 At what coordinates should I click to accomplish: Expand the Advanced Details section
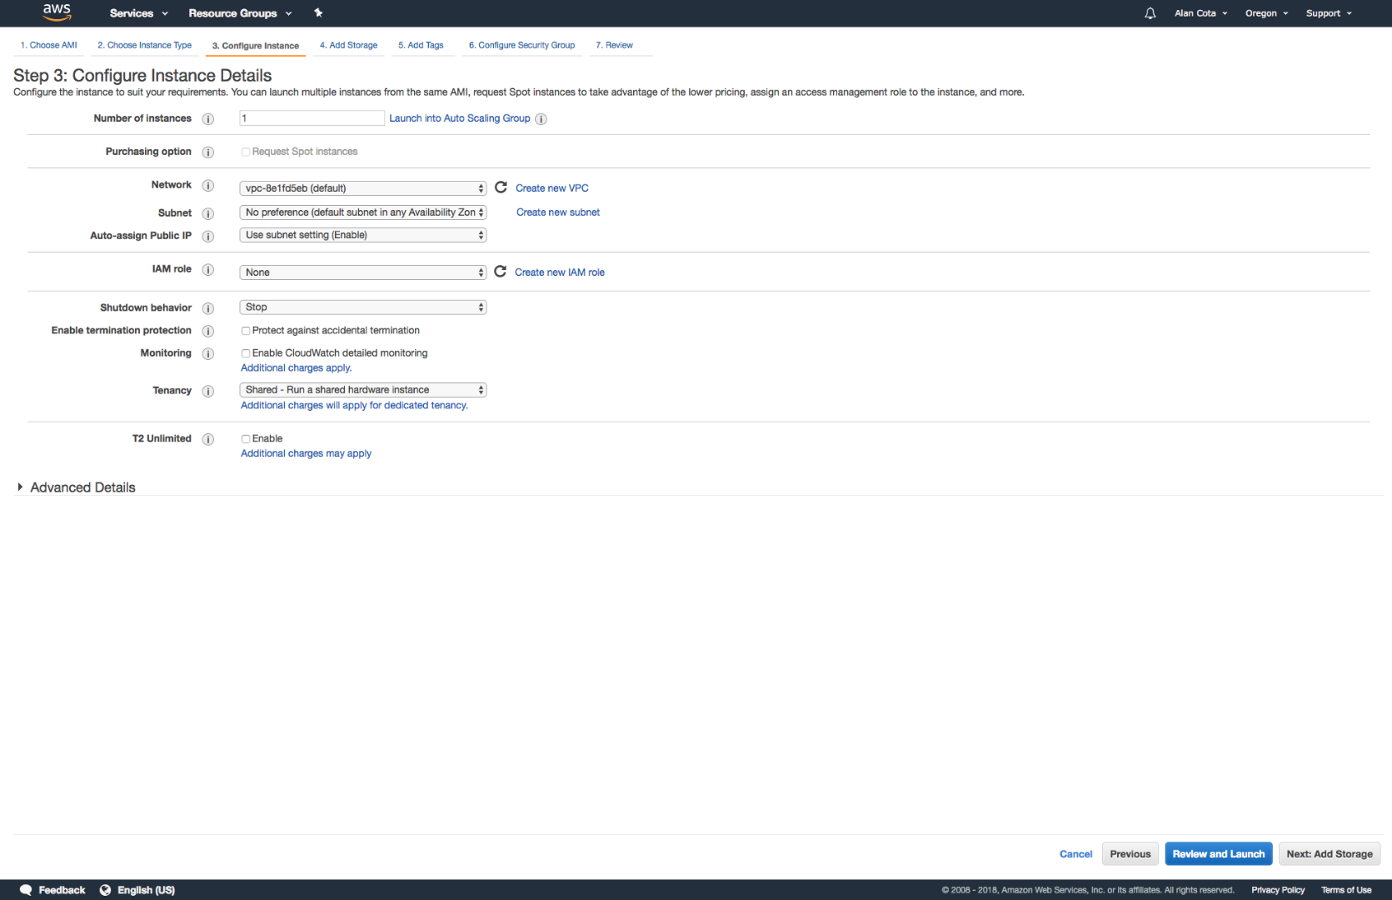(76, 487)
